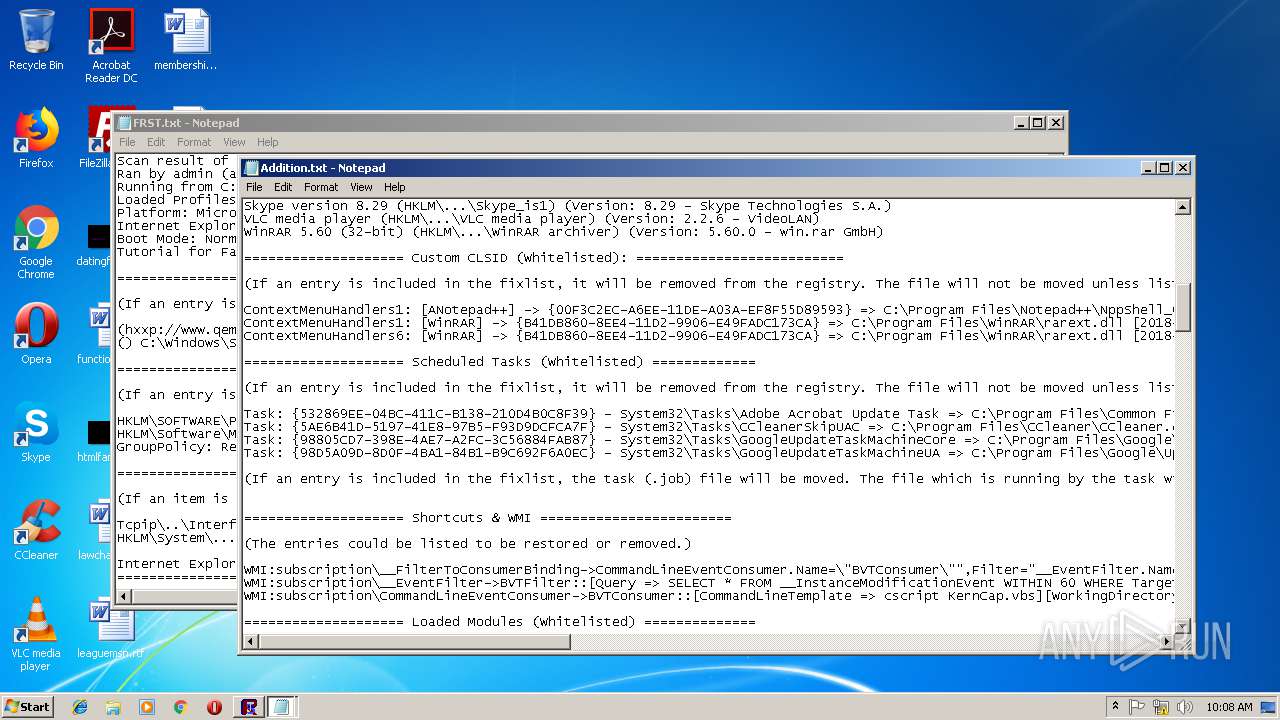Launch CCleaner desktop shortcut
Viewport: 1280px width, 720px height.
[36, 529]
